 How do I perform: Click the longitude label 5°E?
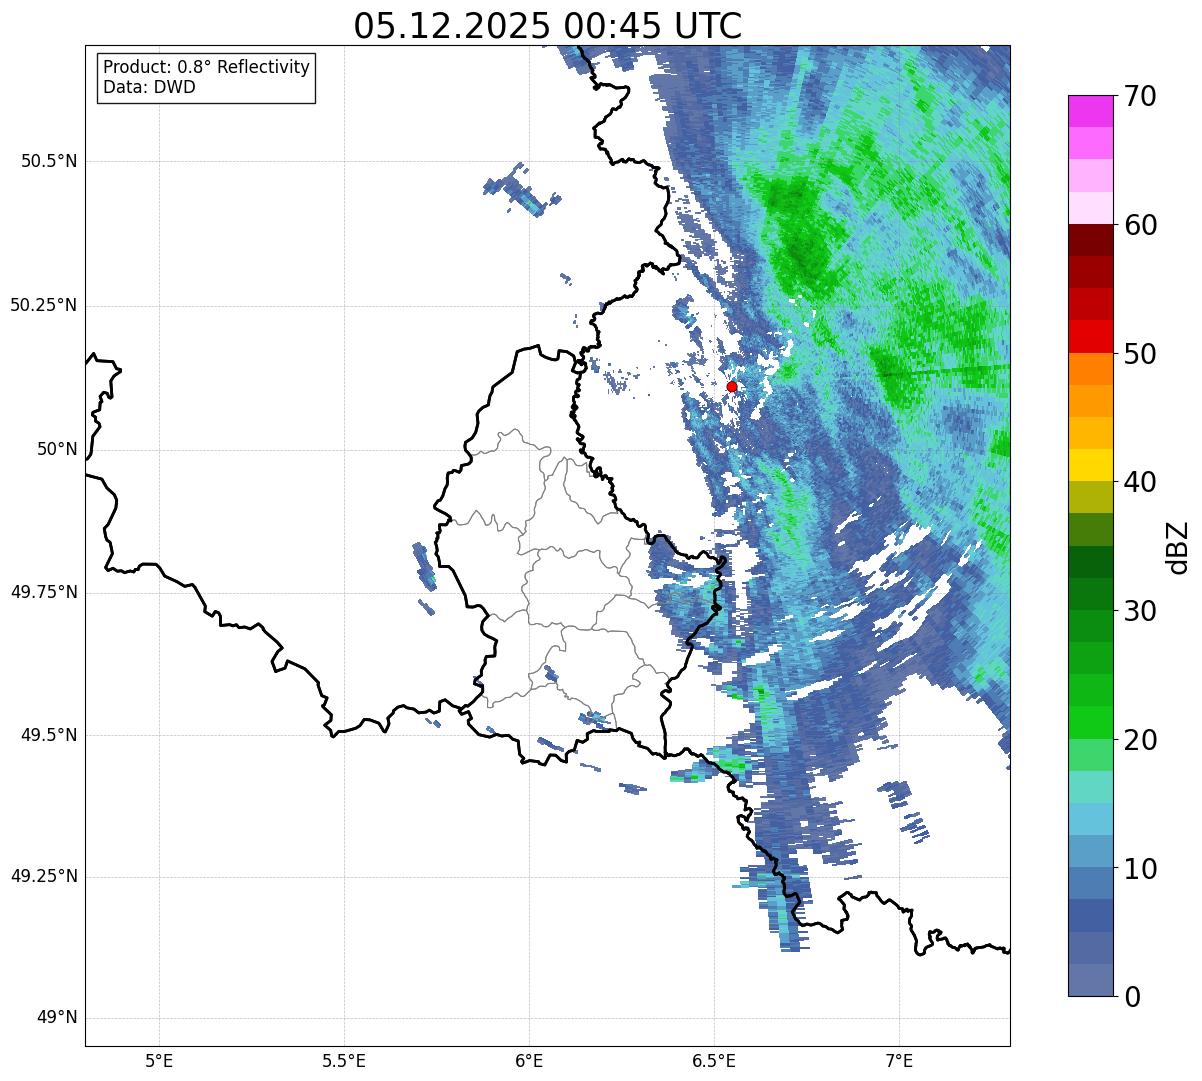[x=159, y=1061]
